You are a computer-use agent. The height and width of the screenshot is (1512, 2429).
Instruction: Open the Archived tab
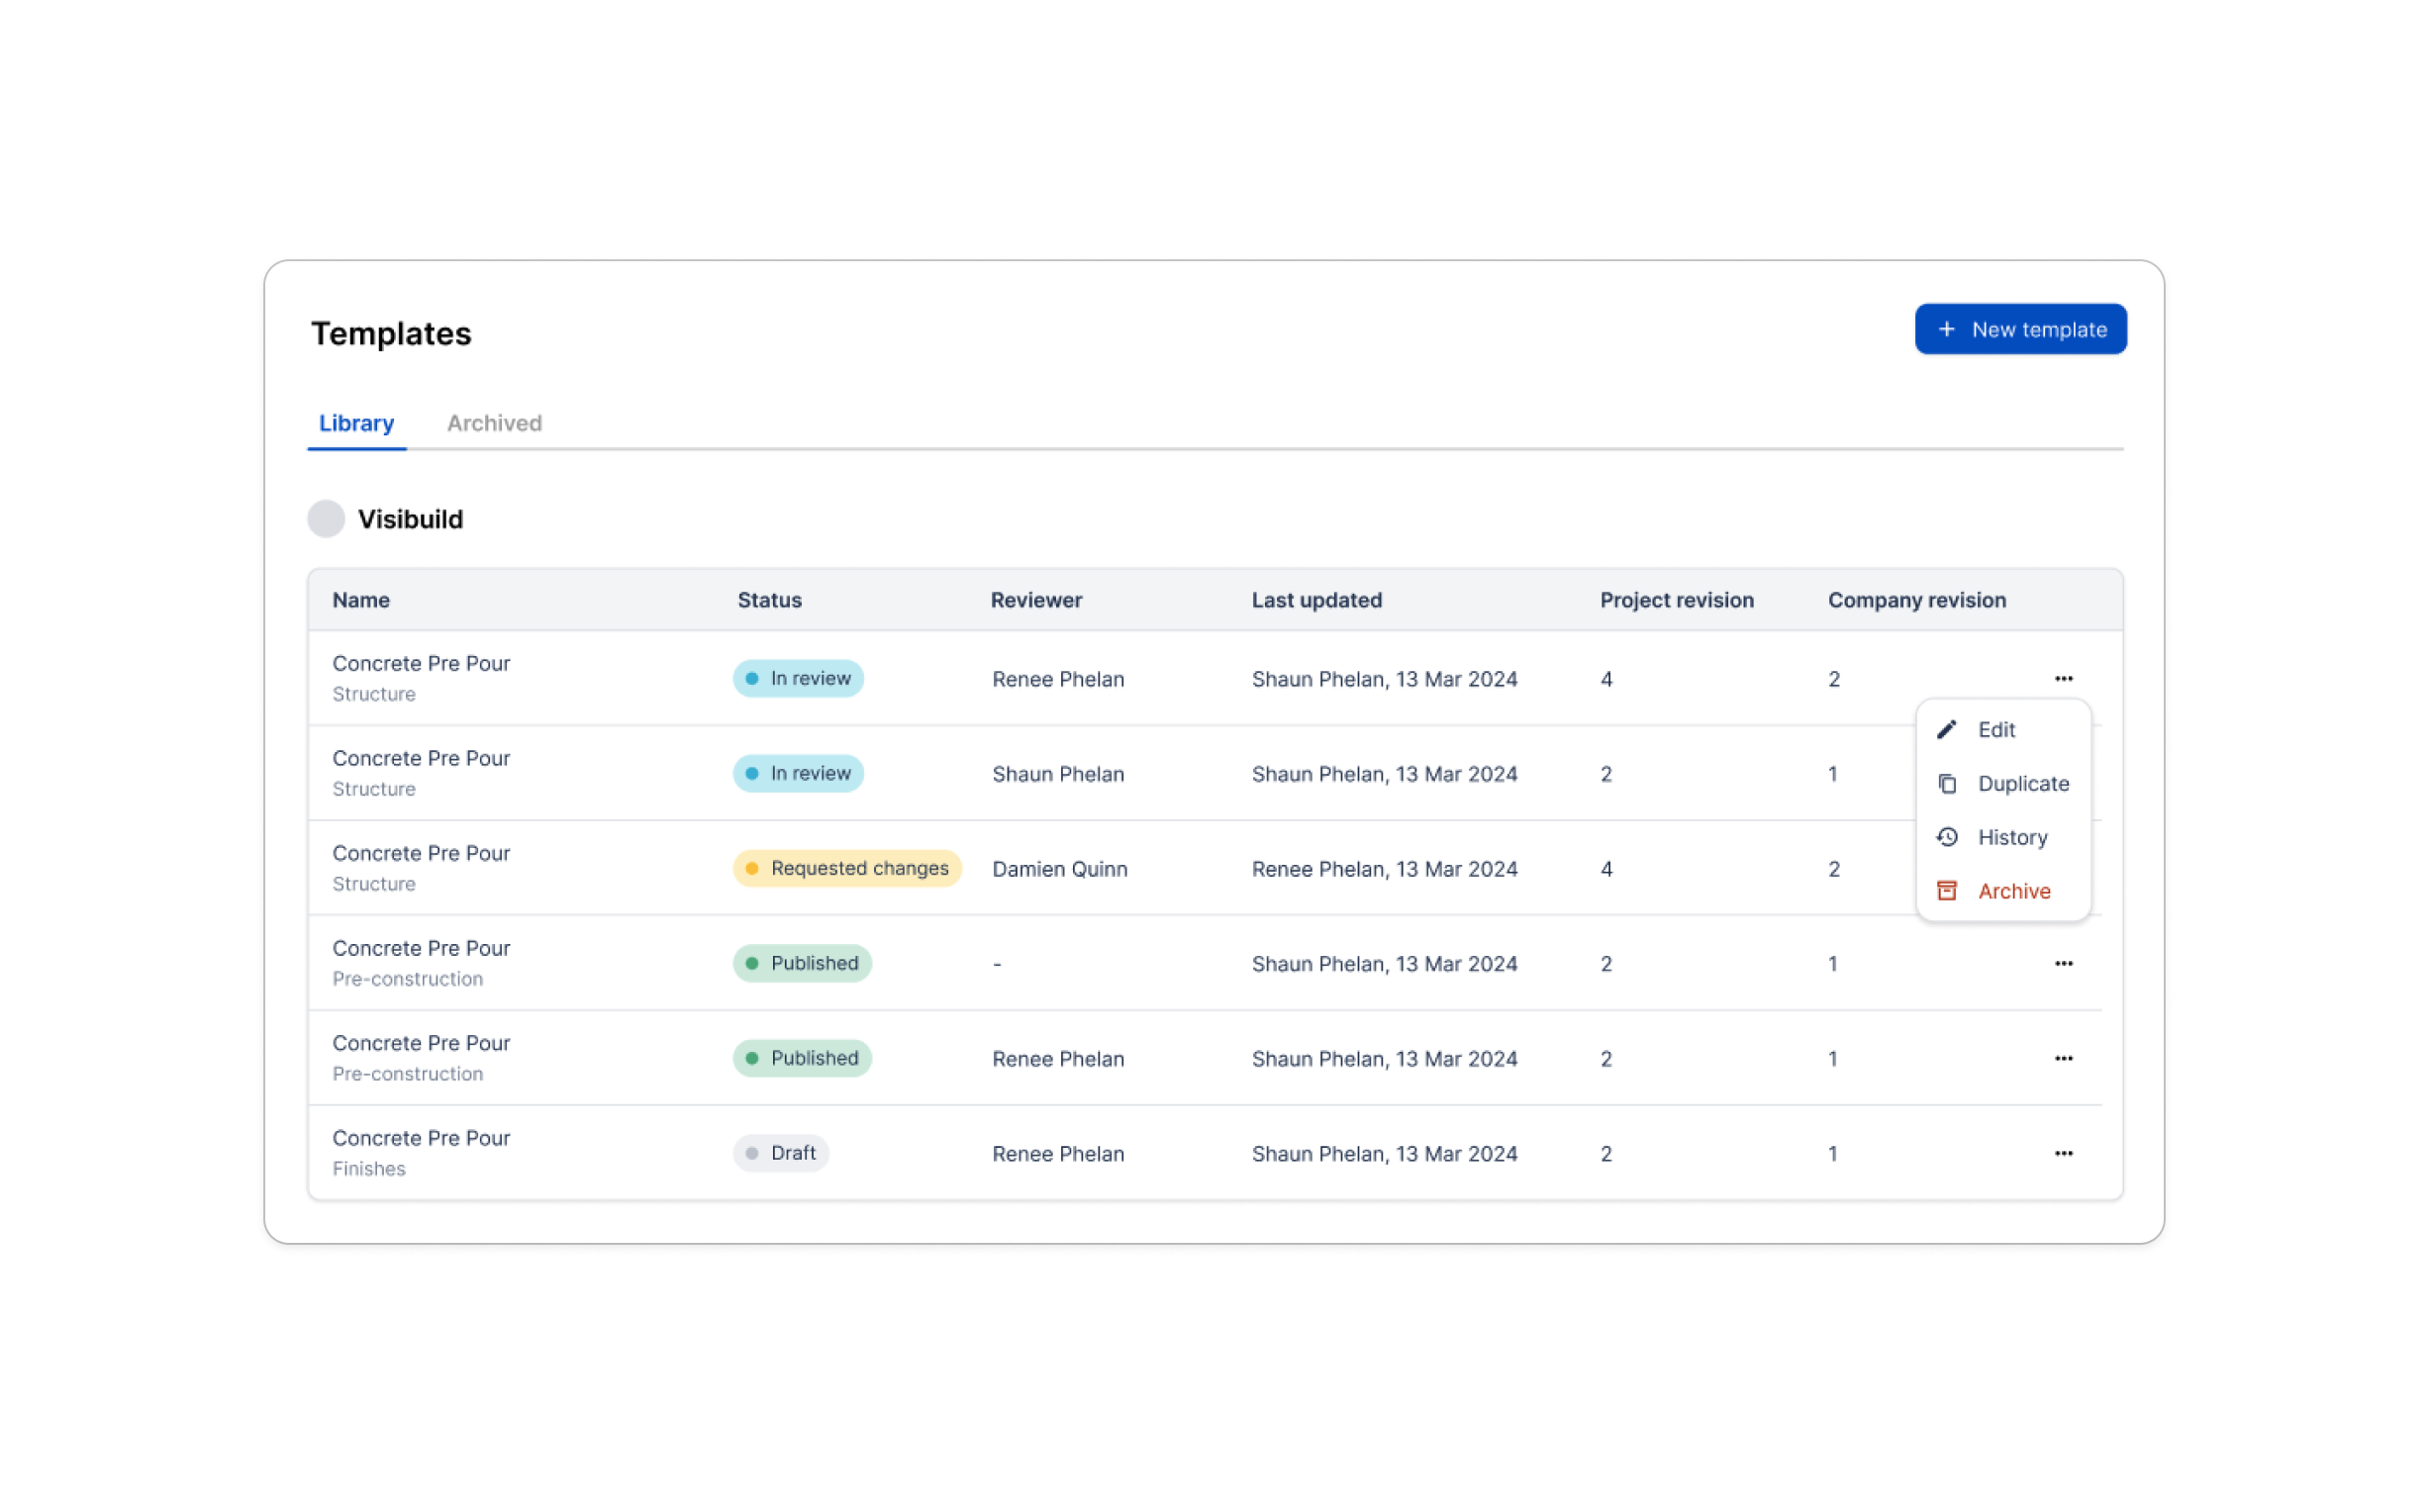tap(494, 423)
